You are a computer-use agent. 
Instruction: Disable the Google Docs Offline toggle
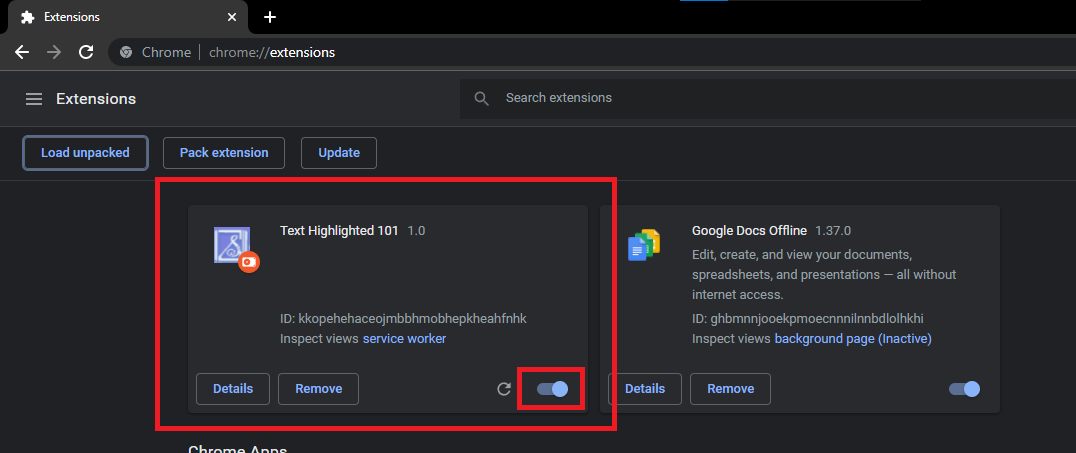(x=964, y=389)
